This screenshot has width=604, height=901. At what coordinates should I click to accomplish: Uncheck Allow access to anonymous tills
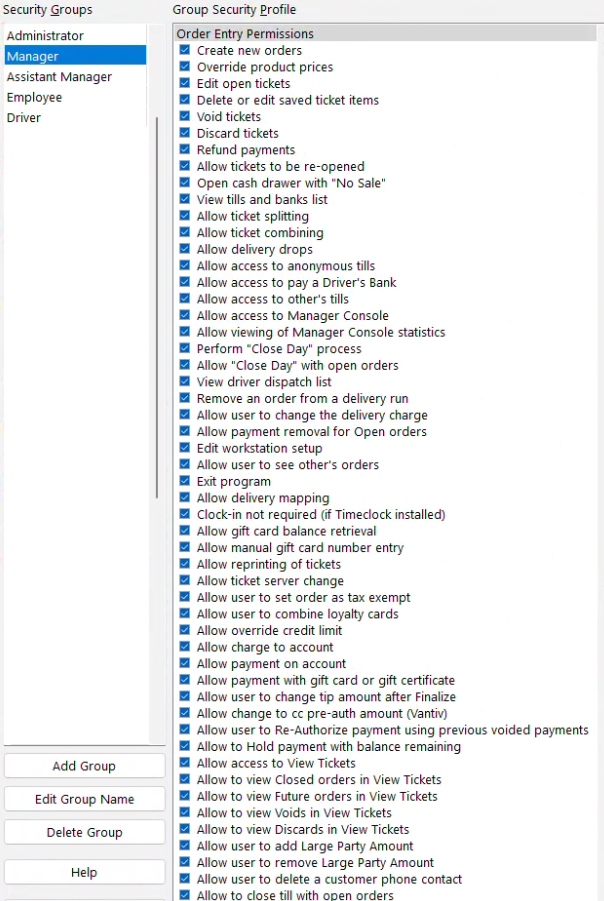184,265
